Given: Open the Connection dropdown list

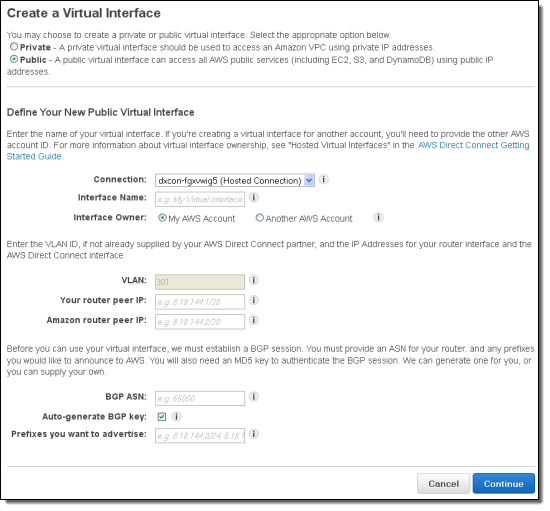Looking at the screenshot, I should [x=235, y=181].
